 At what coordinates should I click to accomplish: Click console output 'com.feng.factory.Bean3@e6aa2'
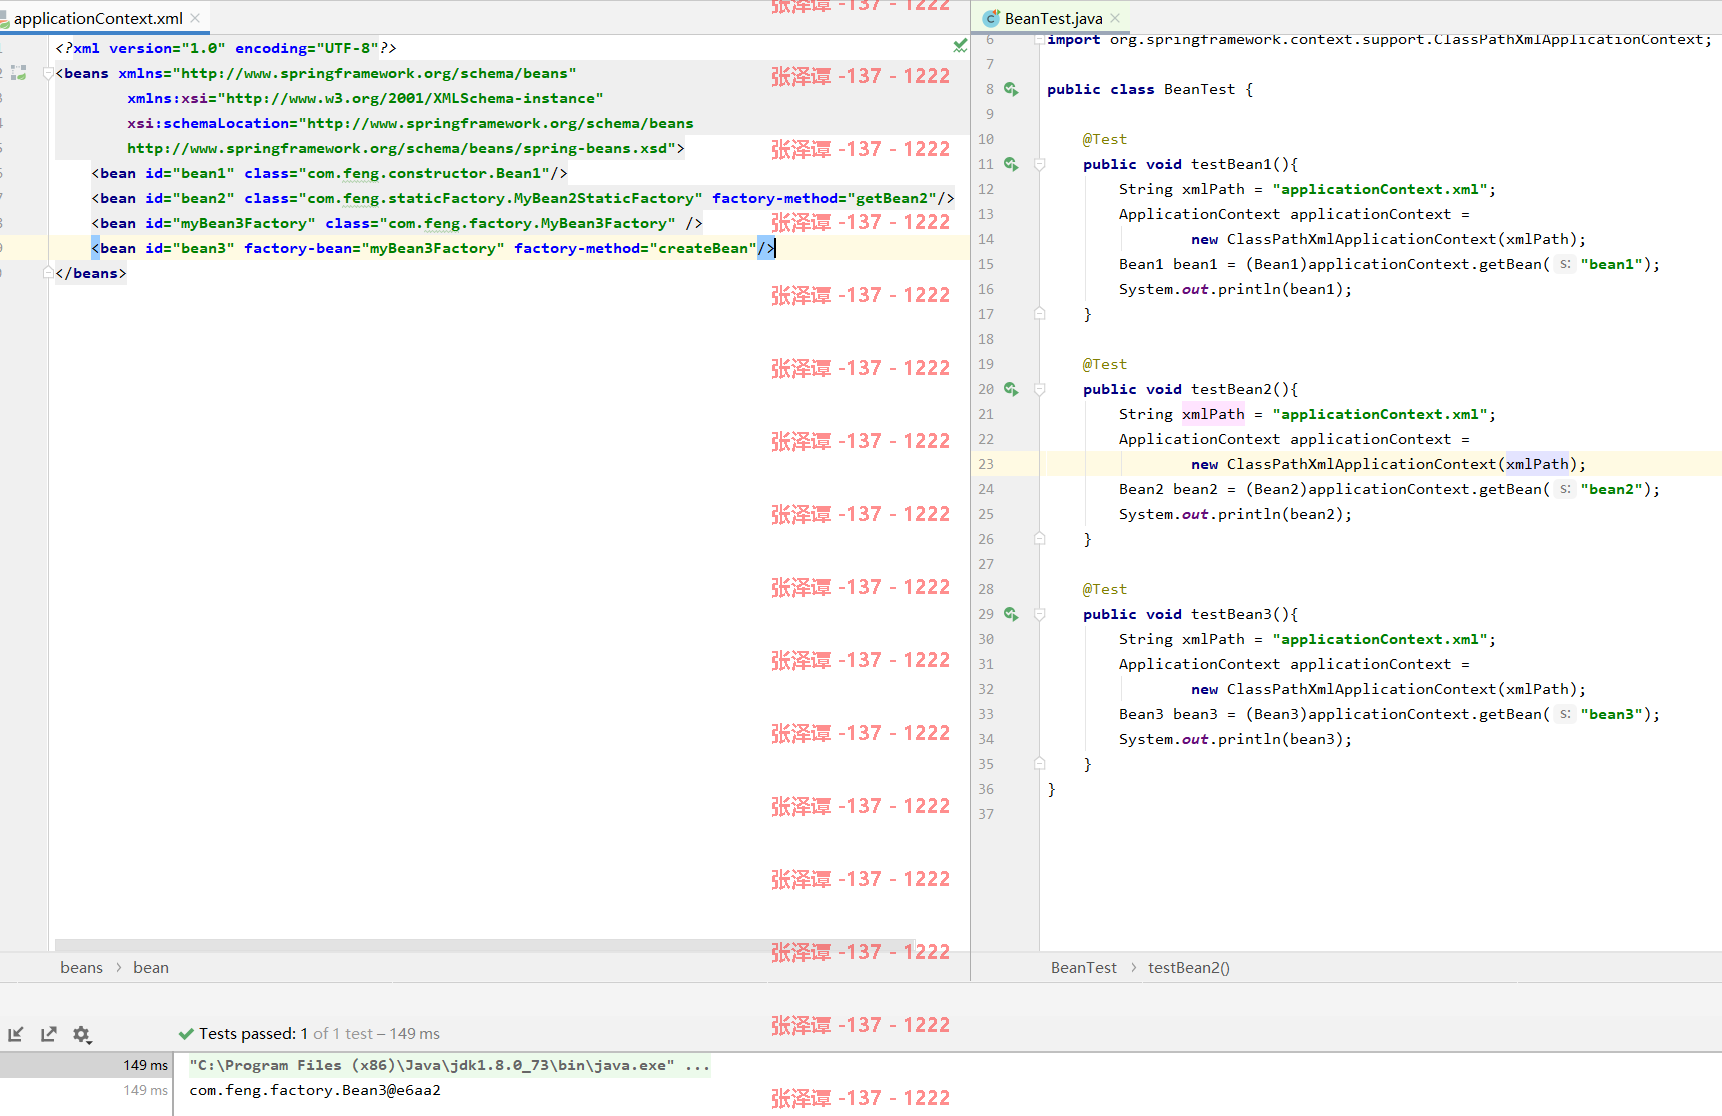point(315,1090)
